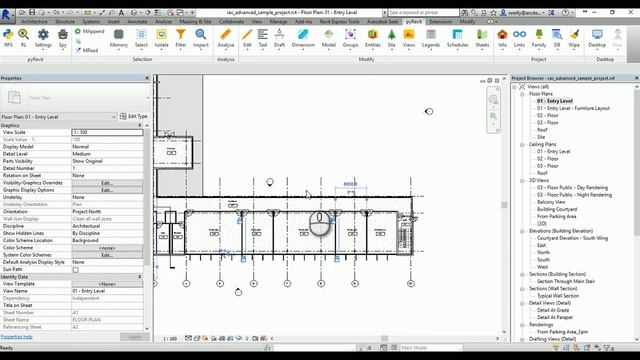Screen dimensions: 640x360
Task: Click Edit for Graphic Display Options
Action: [107, 190]
